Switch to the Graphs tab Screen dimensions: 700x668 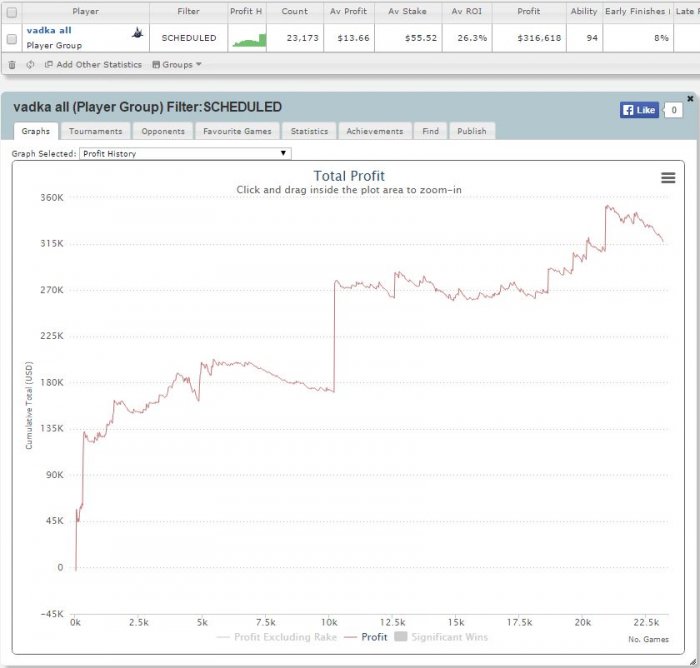tap(36, 131)
